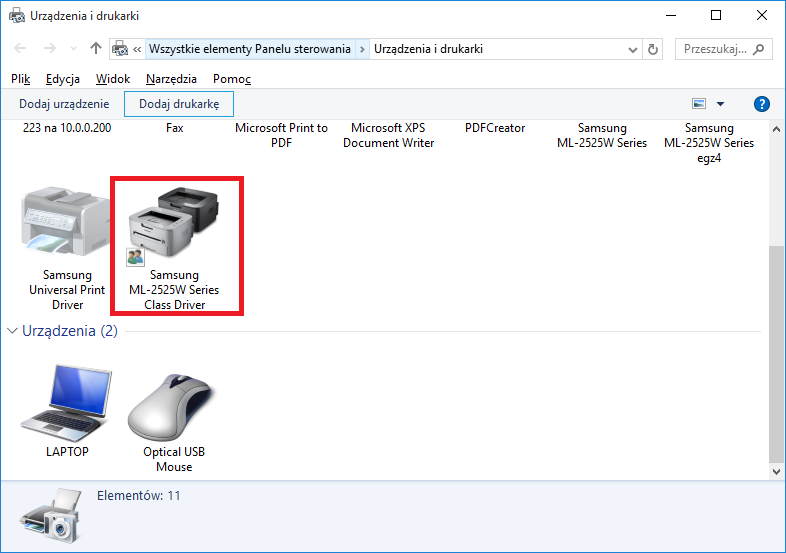This screenshot has height=553, width=786.
Task: Click the Elementów: 11 status text
Action: coord(138,496)
